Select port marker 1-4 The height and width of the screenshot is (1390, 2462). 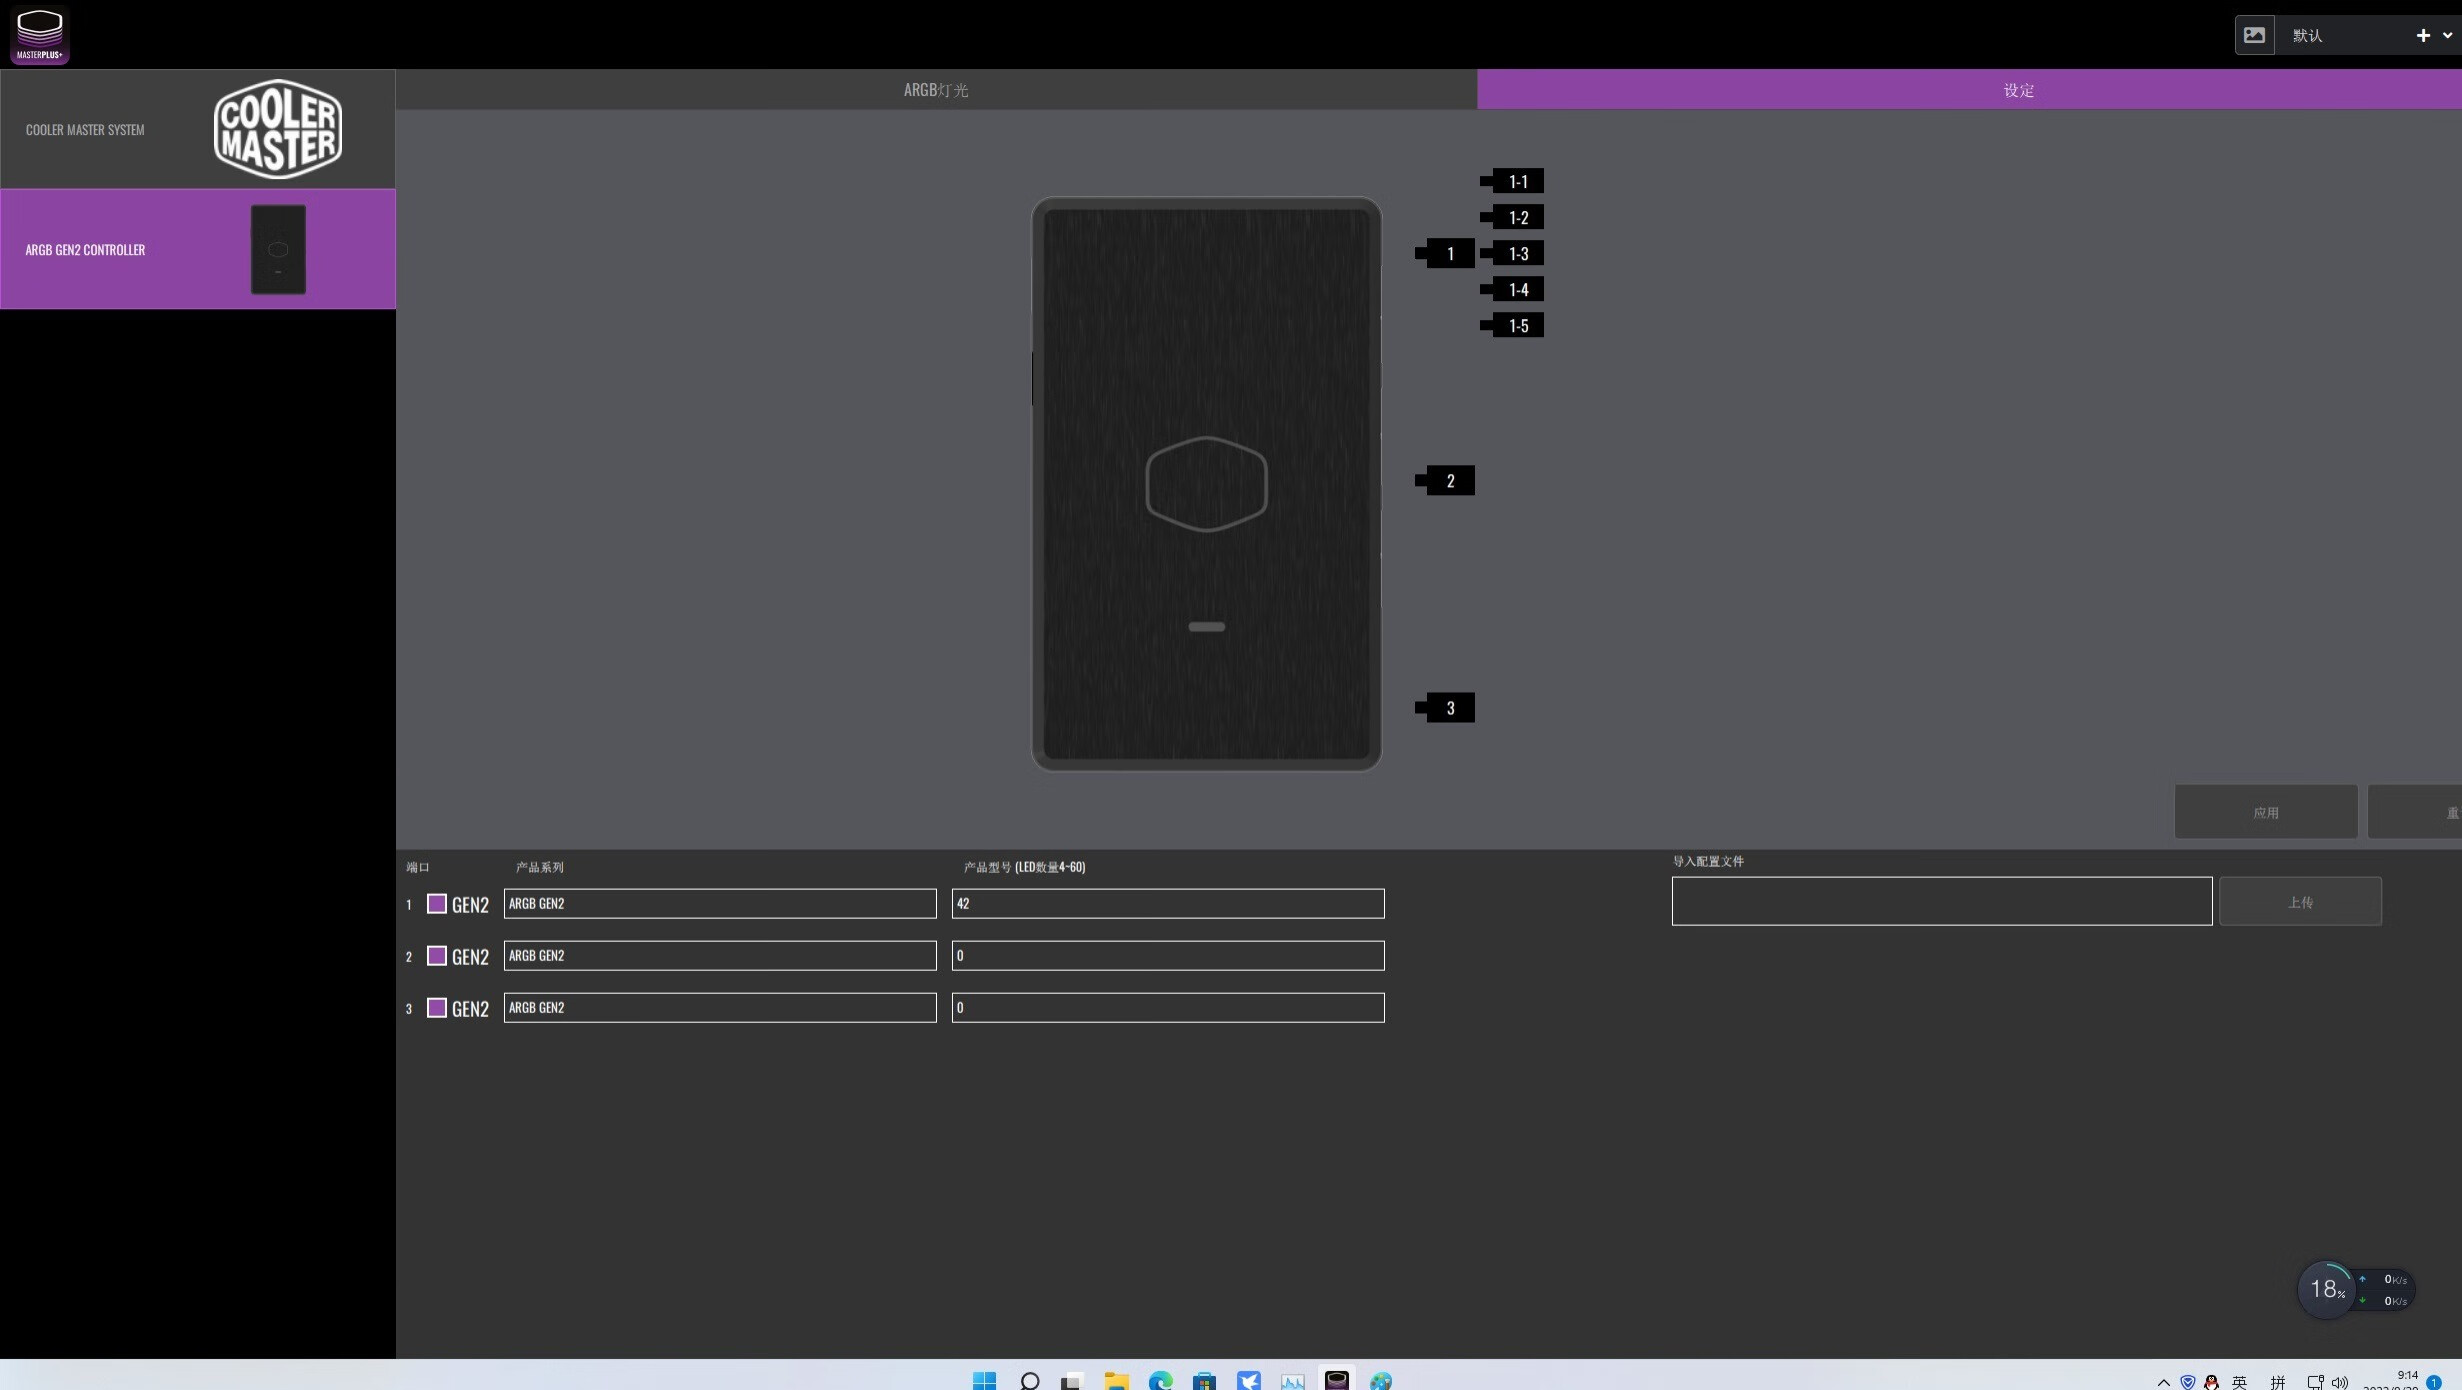1512,289
